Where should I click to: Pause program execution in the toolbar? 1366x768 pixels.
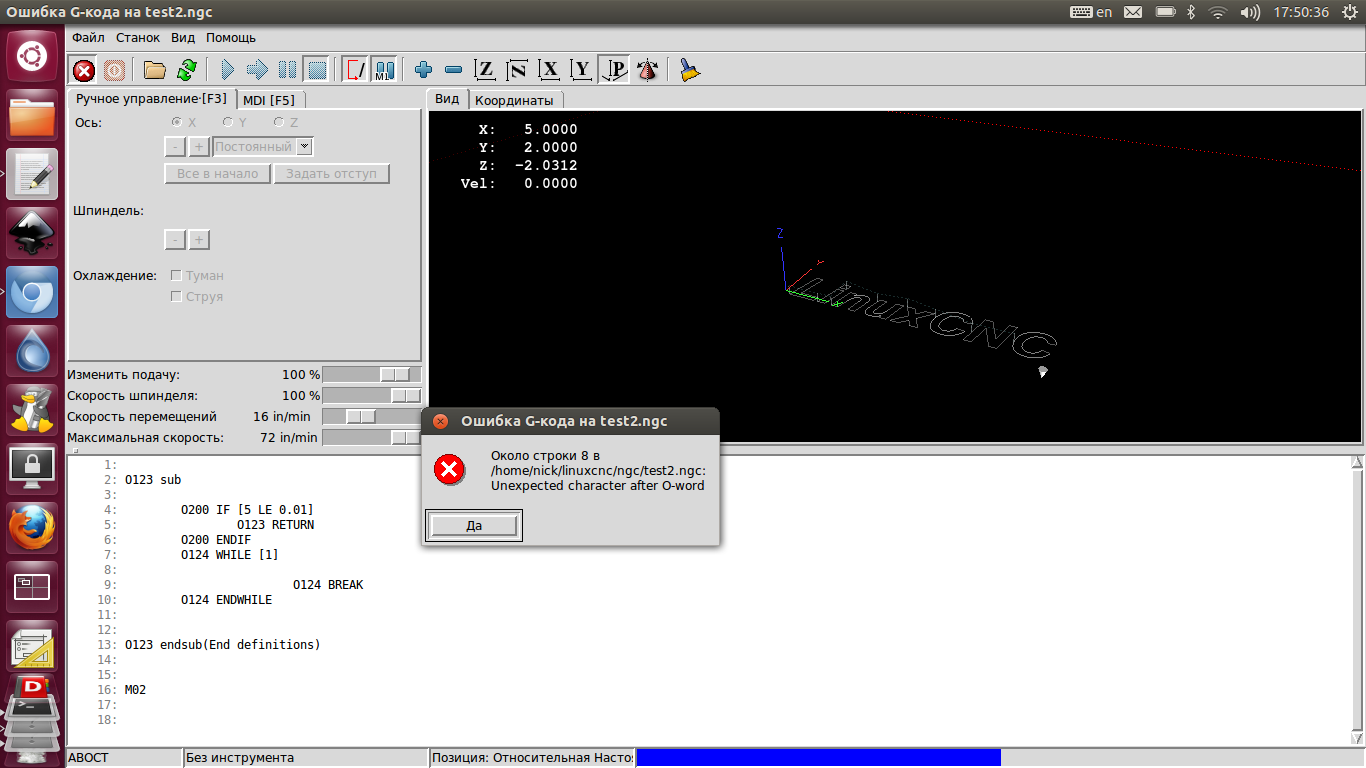(287, 70)
